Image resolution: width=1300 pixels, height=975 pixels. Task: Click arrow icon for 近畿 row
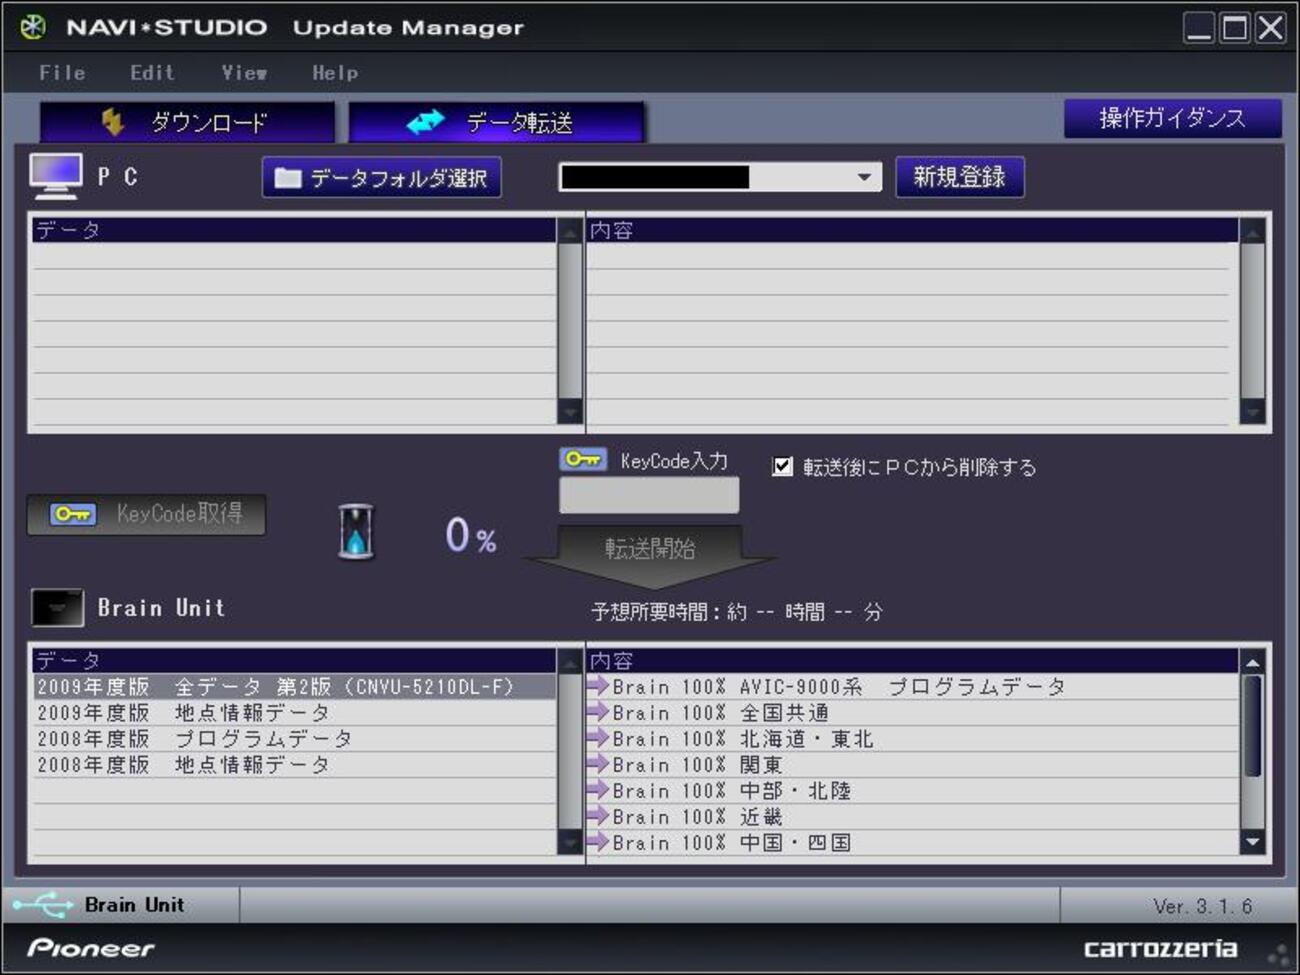point(598,816)
